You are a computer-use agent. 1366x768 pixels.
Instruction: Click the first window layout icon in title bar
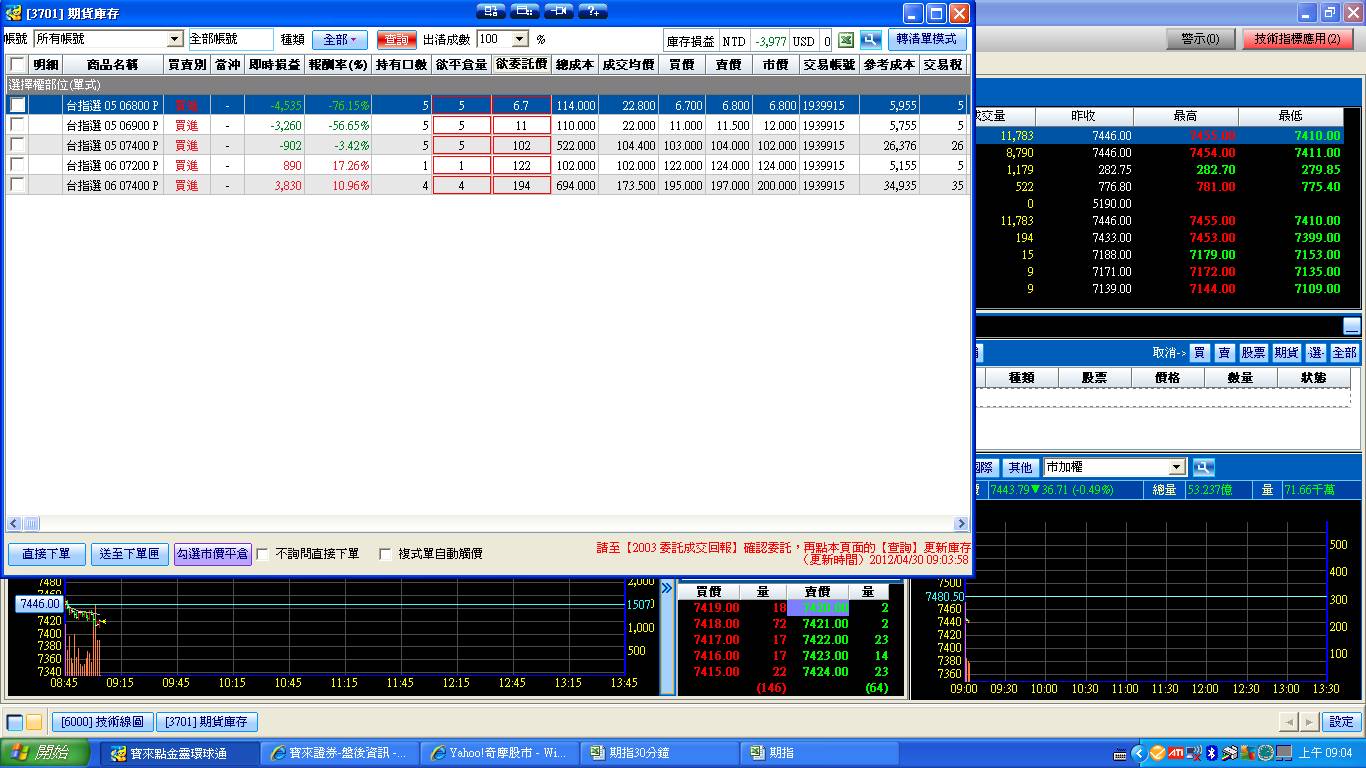(491, 11)
